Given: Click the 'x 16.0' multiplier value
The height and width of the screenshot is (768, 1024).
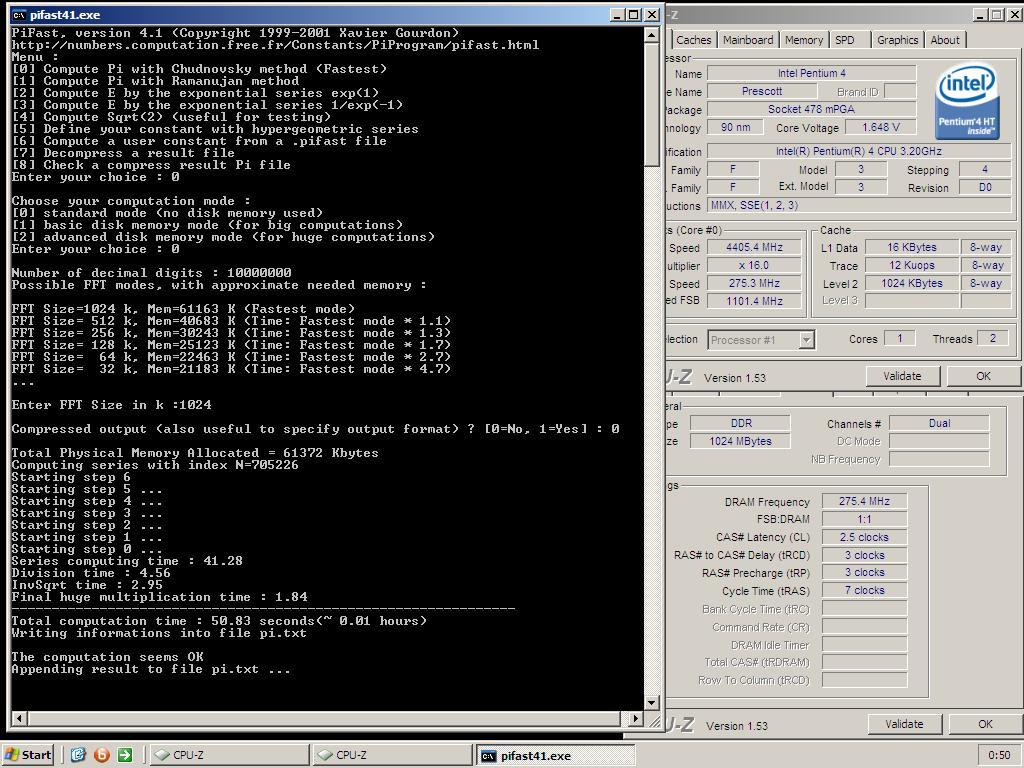Looking at the screenshot, I should point(754,265).
